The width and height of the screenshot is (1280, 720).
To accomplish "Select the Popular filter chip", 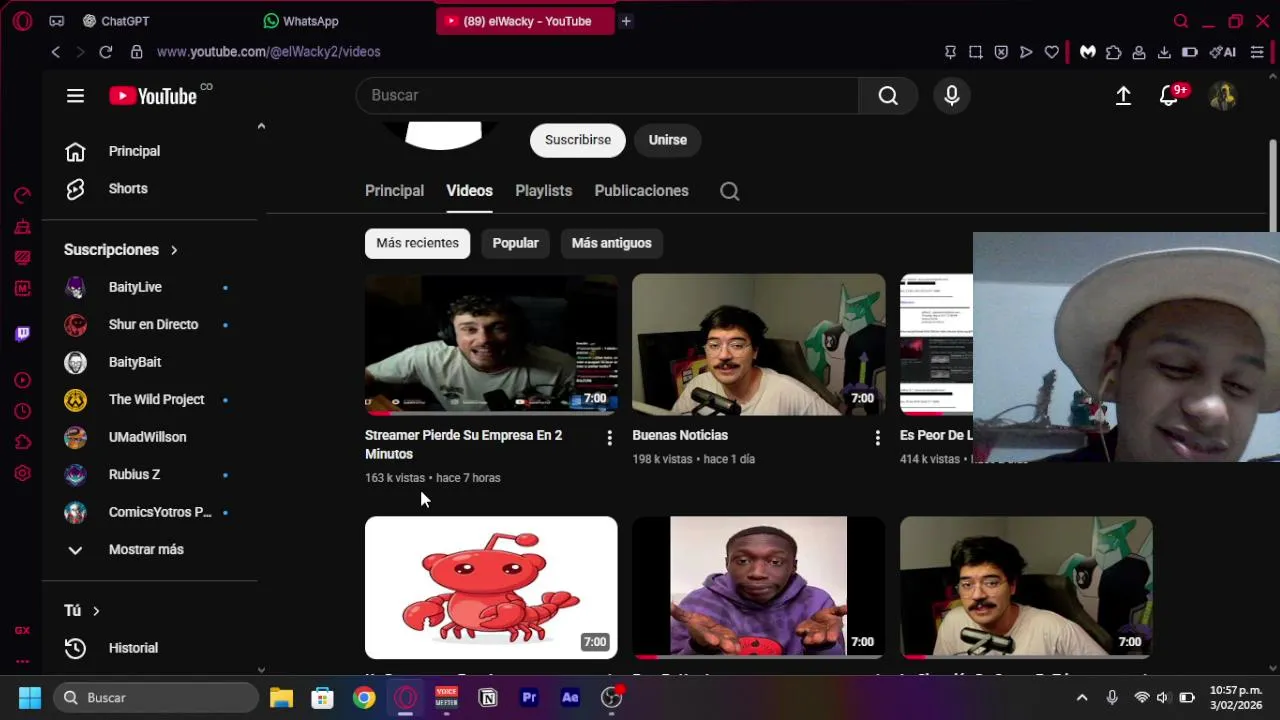I will [515, 243].
